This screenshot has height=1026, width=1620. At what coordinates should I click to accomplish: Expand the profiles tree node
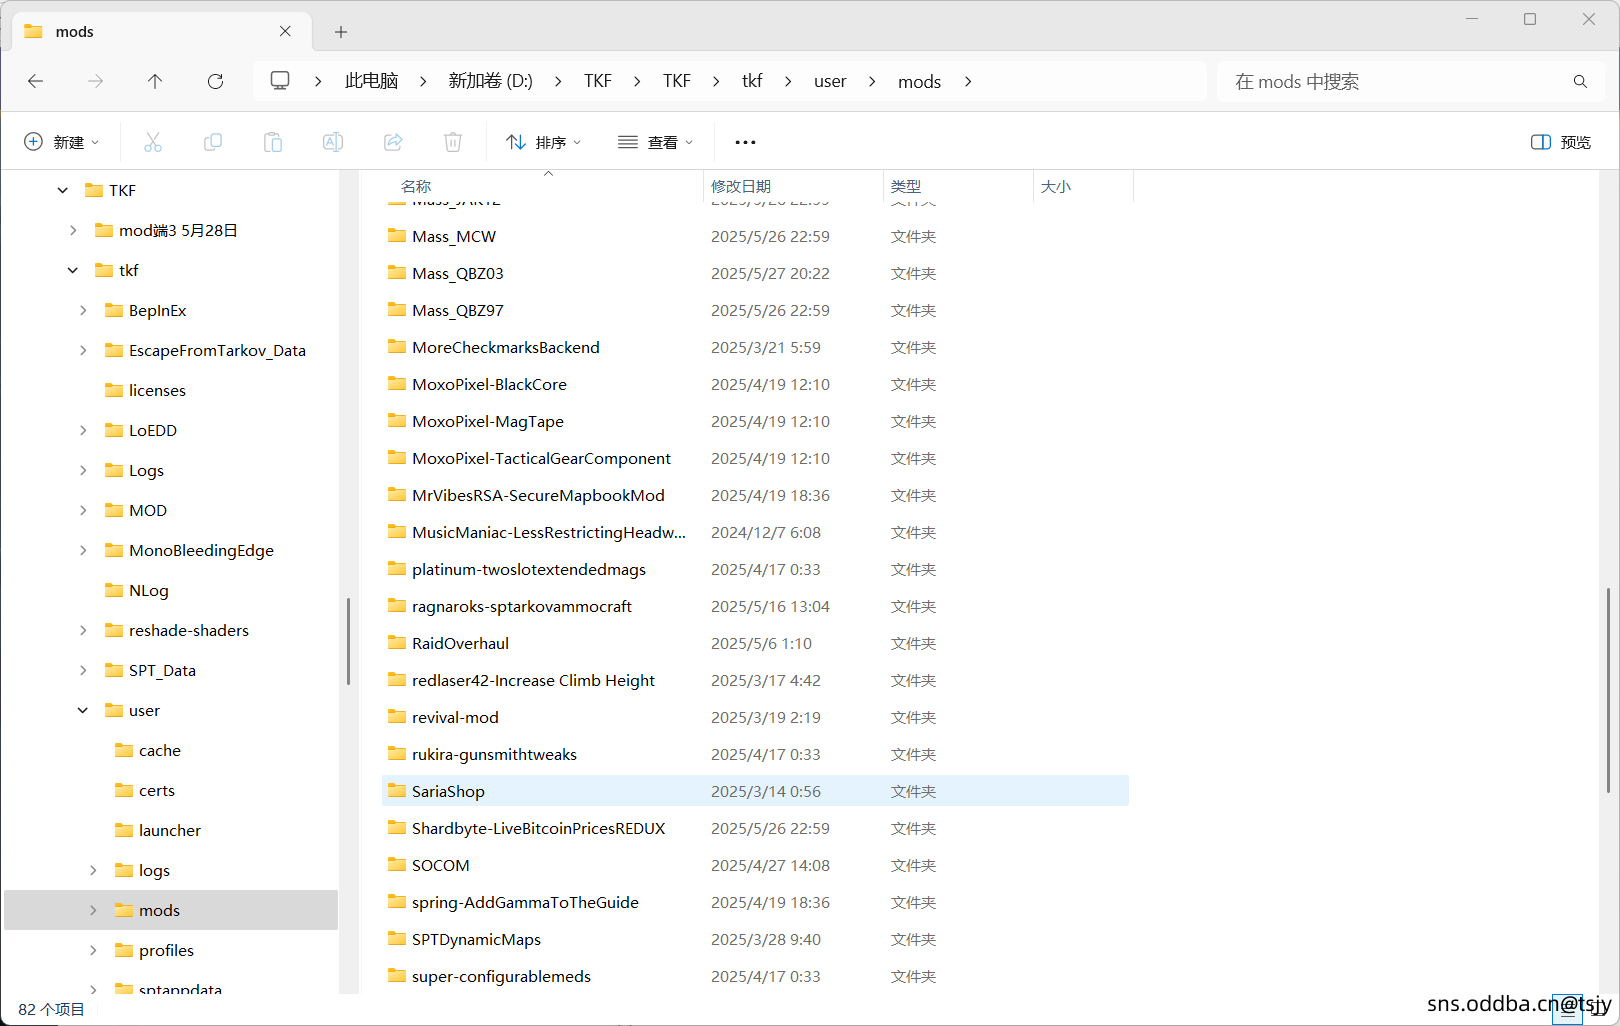(93, 950)
